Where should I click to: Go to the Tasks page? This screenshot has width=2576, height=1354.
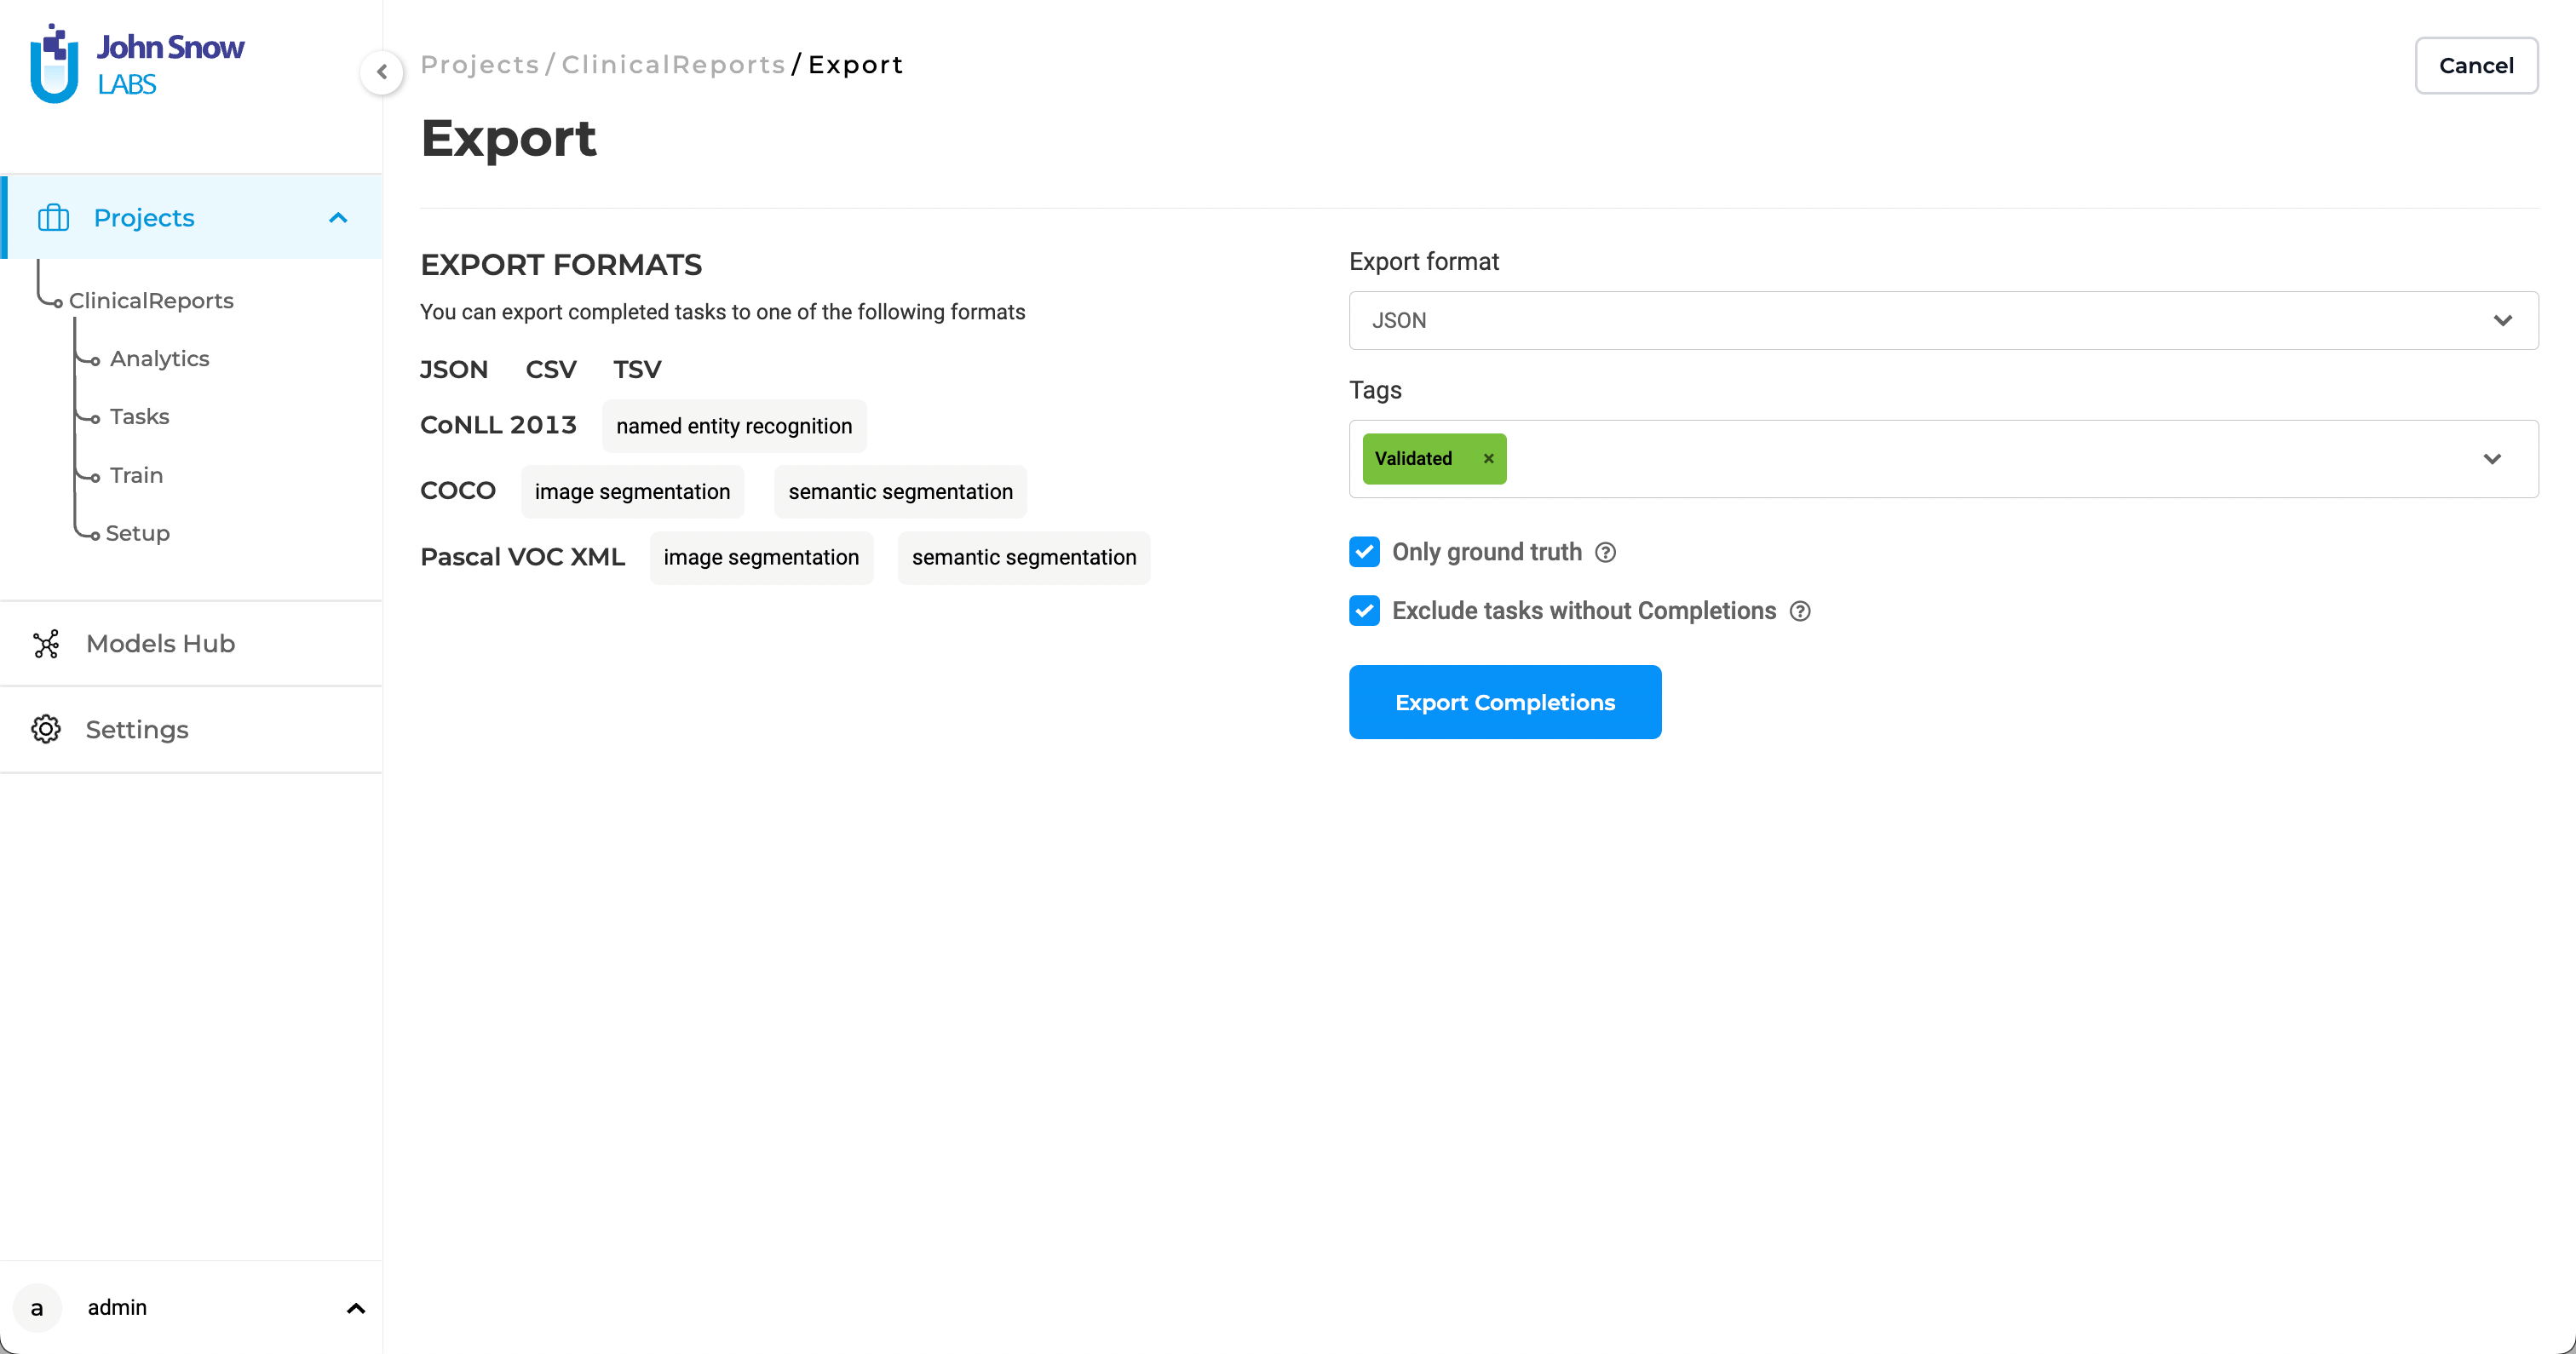139,417
